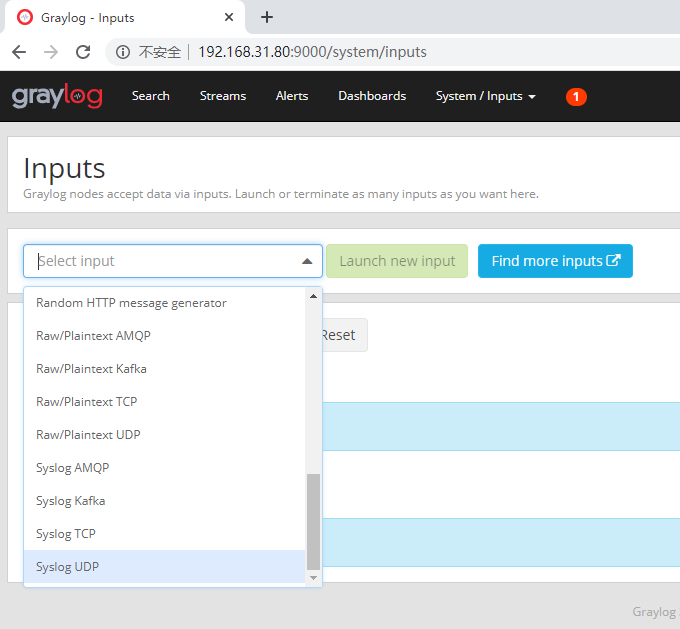Open Dashboards from navbar

(x=372, y=96)
